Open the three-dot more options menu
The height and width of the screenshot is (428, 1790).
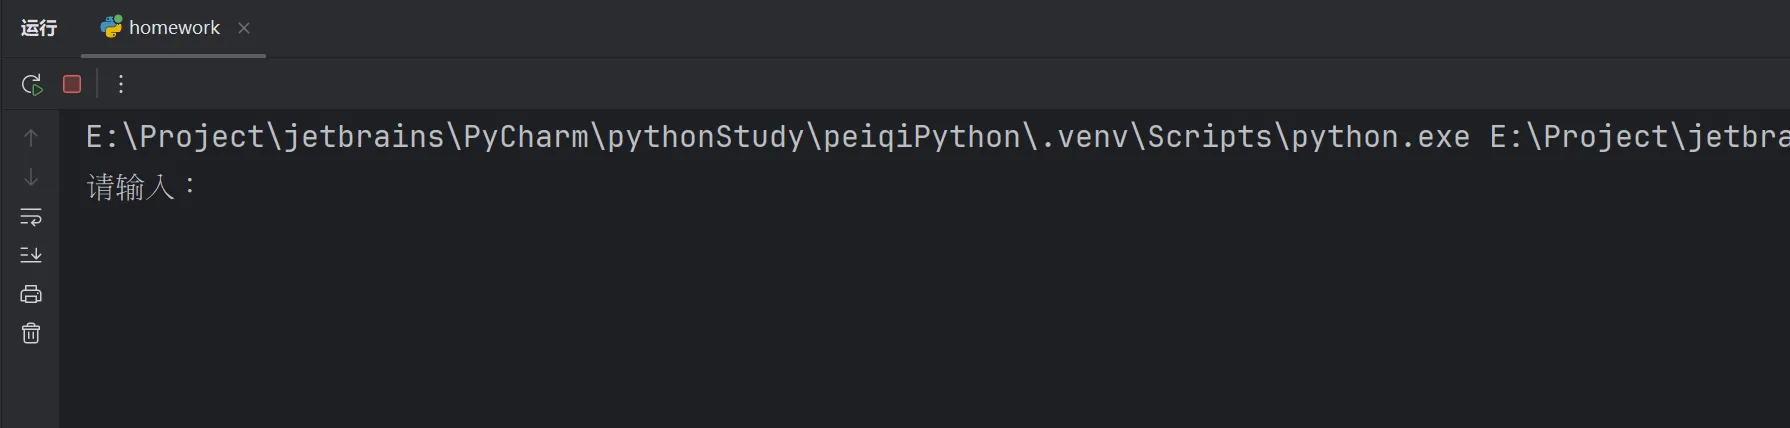pyautogui.click(x=121, y=84)
